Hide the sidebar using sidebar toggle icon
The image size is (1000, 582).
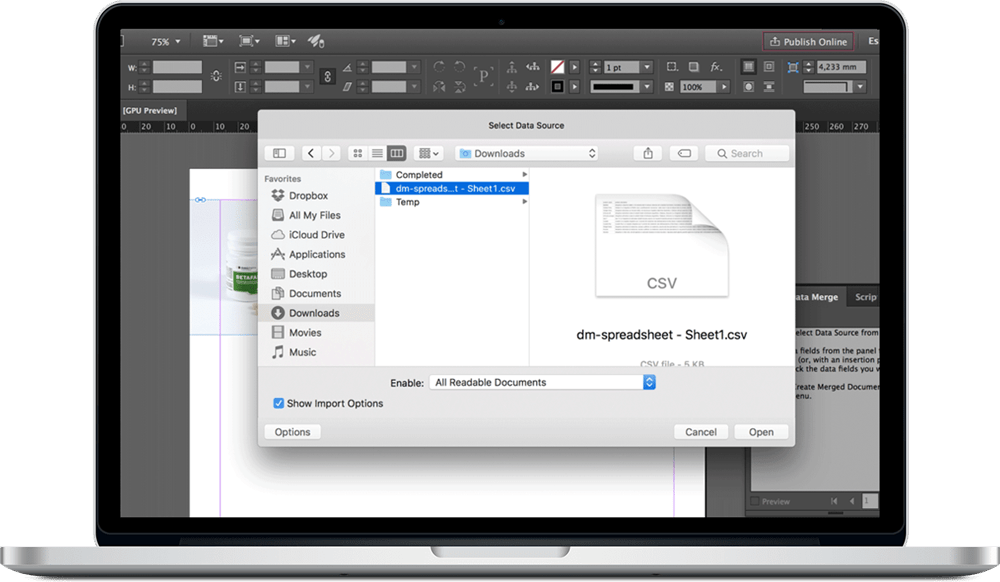tap(279, 153)
